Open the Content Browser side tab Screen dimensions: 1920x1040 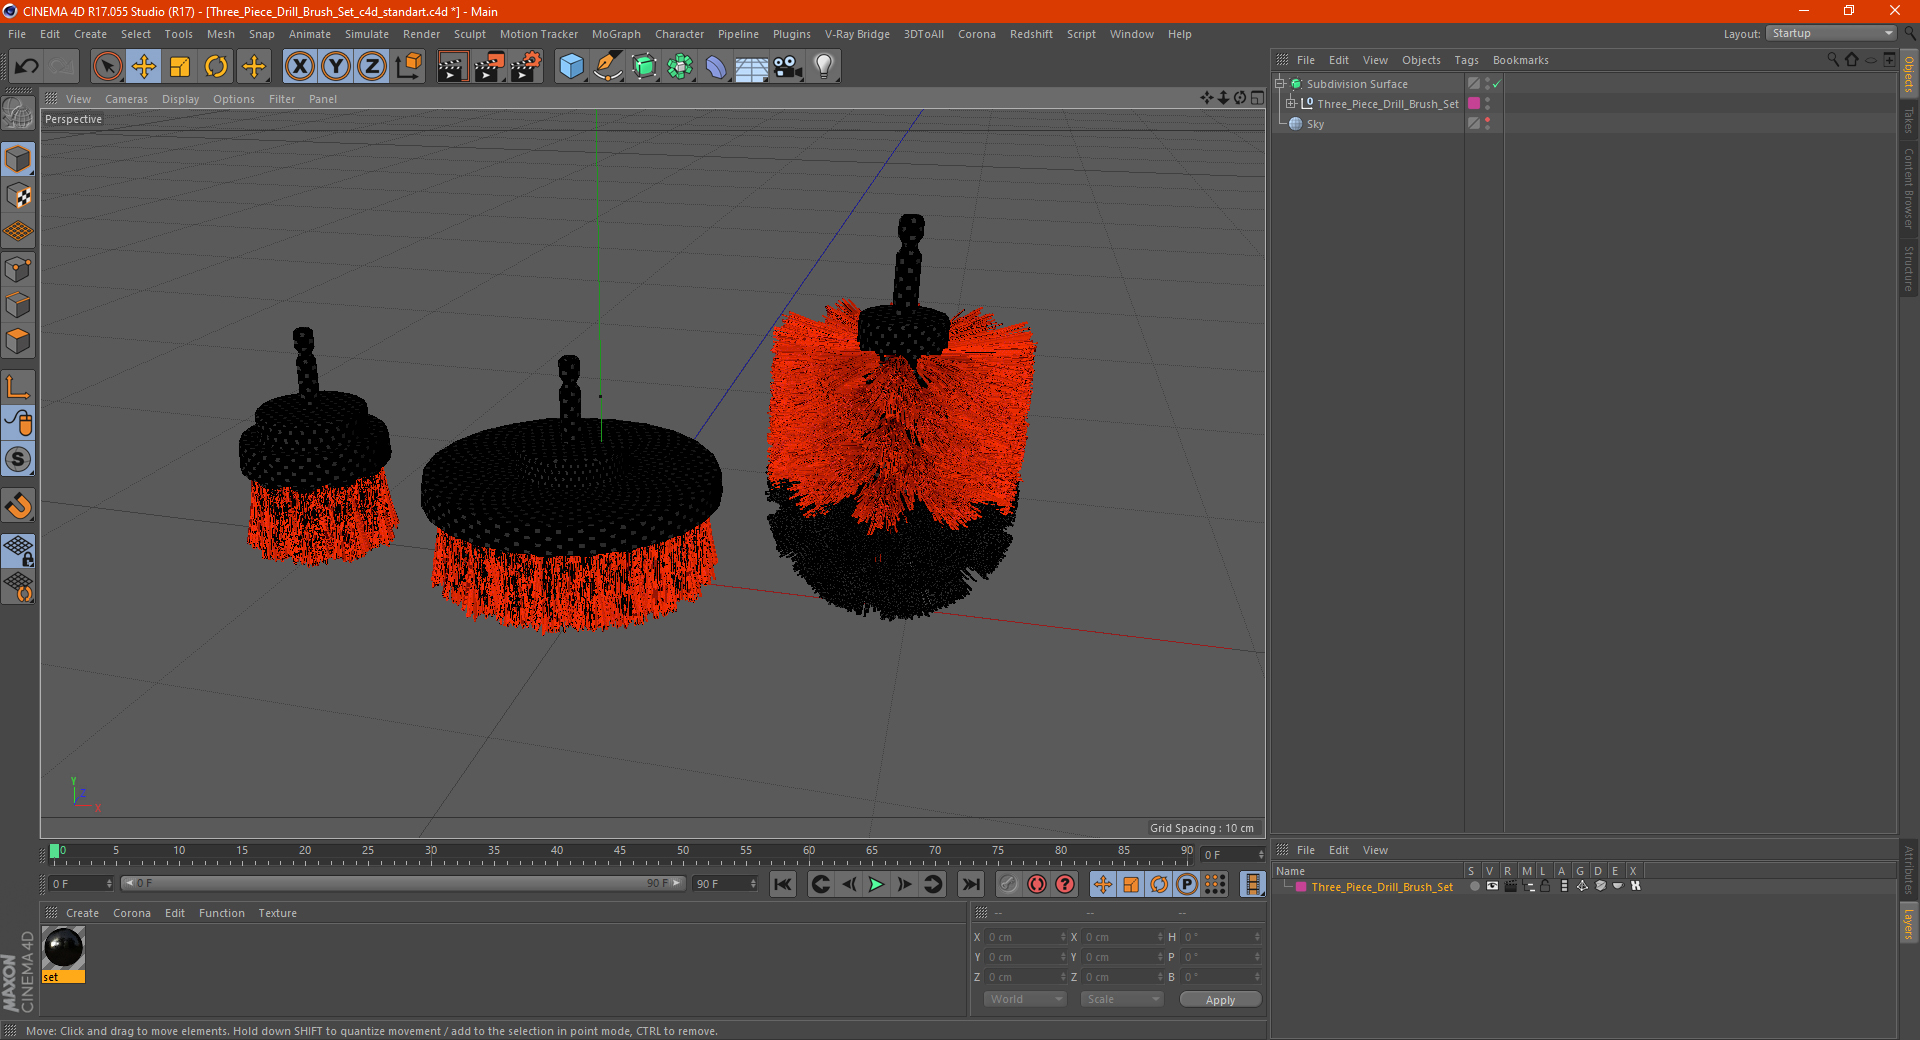(x=1908, y=188)
